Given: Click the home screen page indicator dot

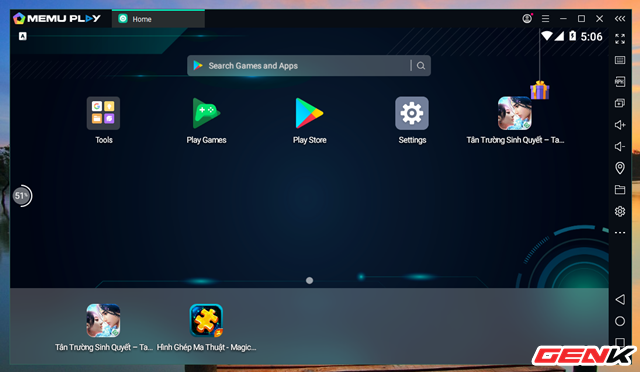Looking at the screenshot, I should tap(309, 281).
